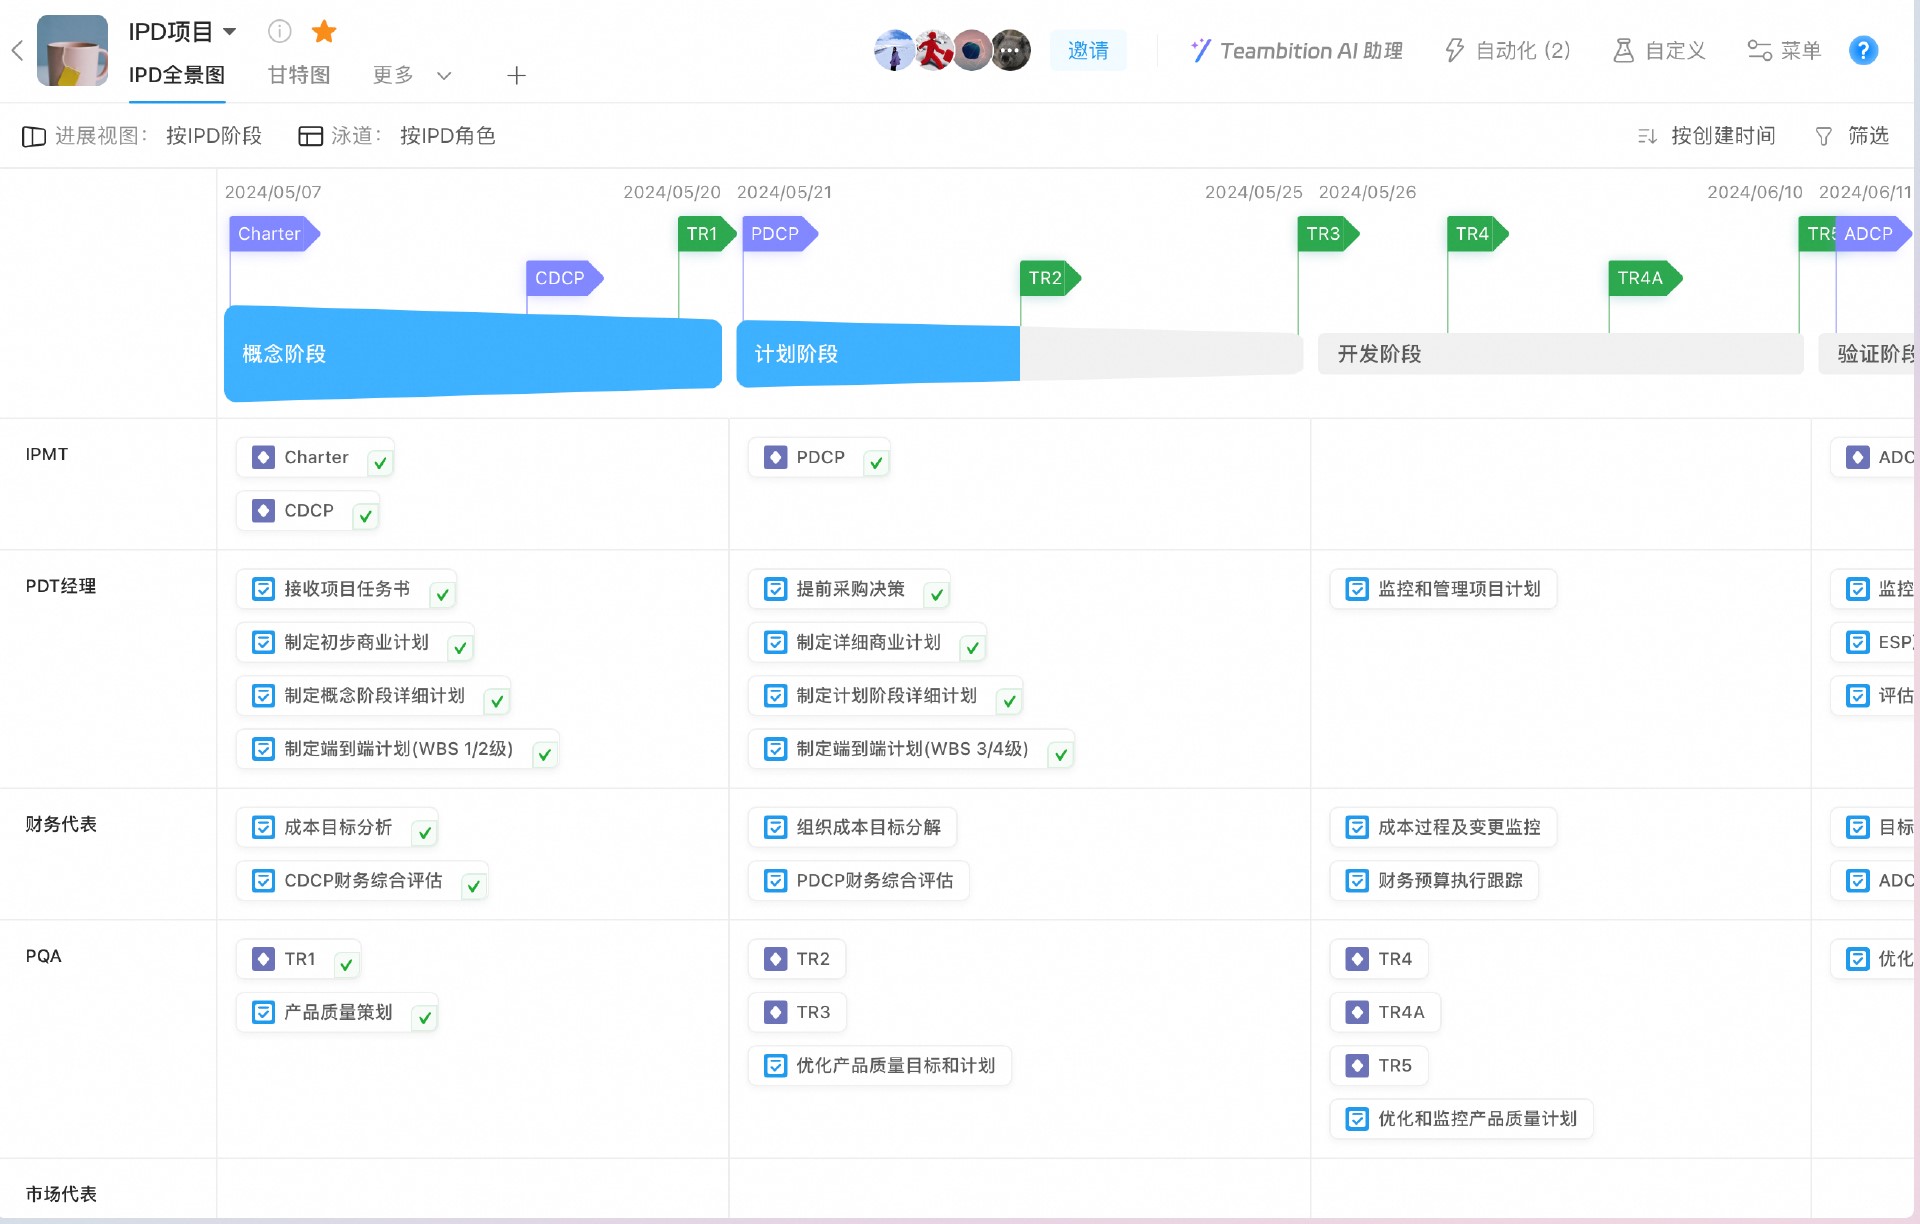Open the IPD项目 project dropdown
The width and height of the screenshot is (1920, 1224).
[x=183, y=32]
